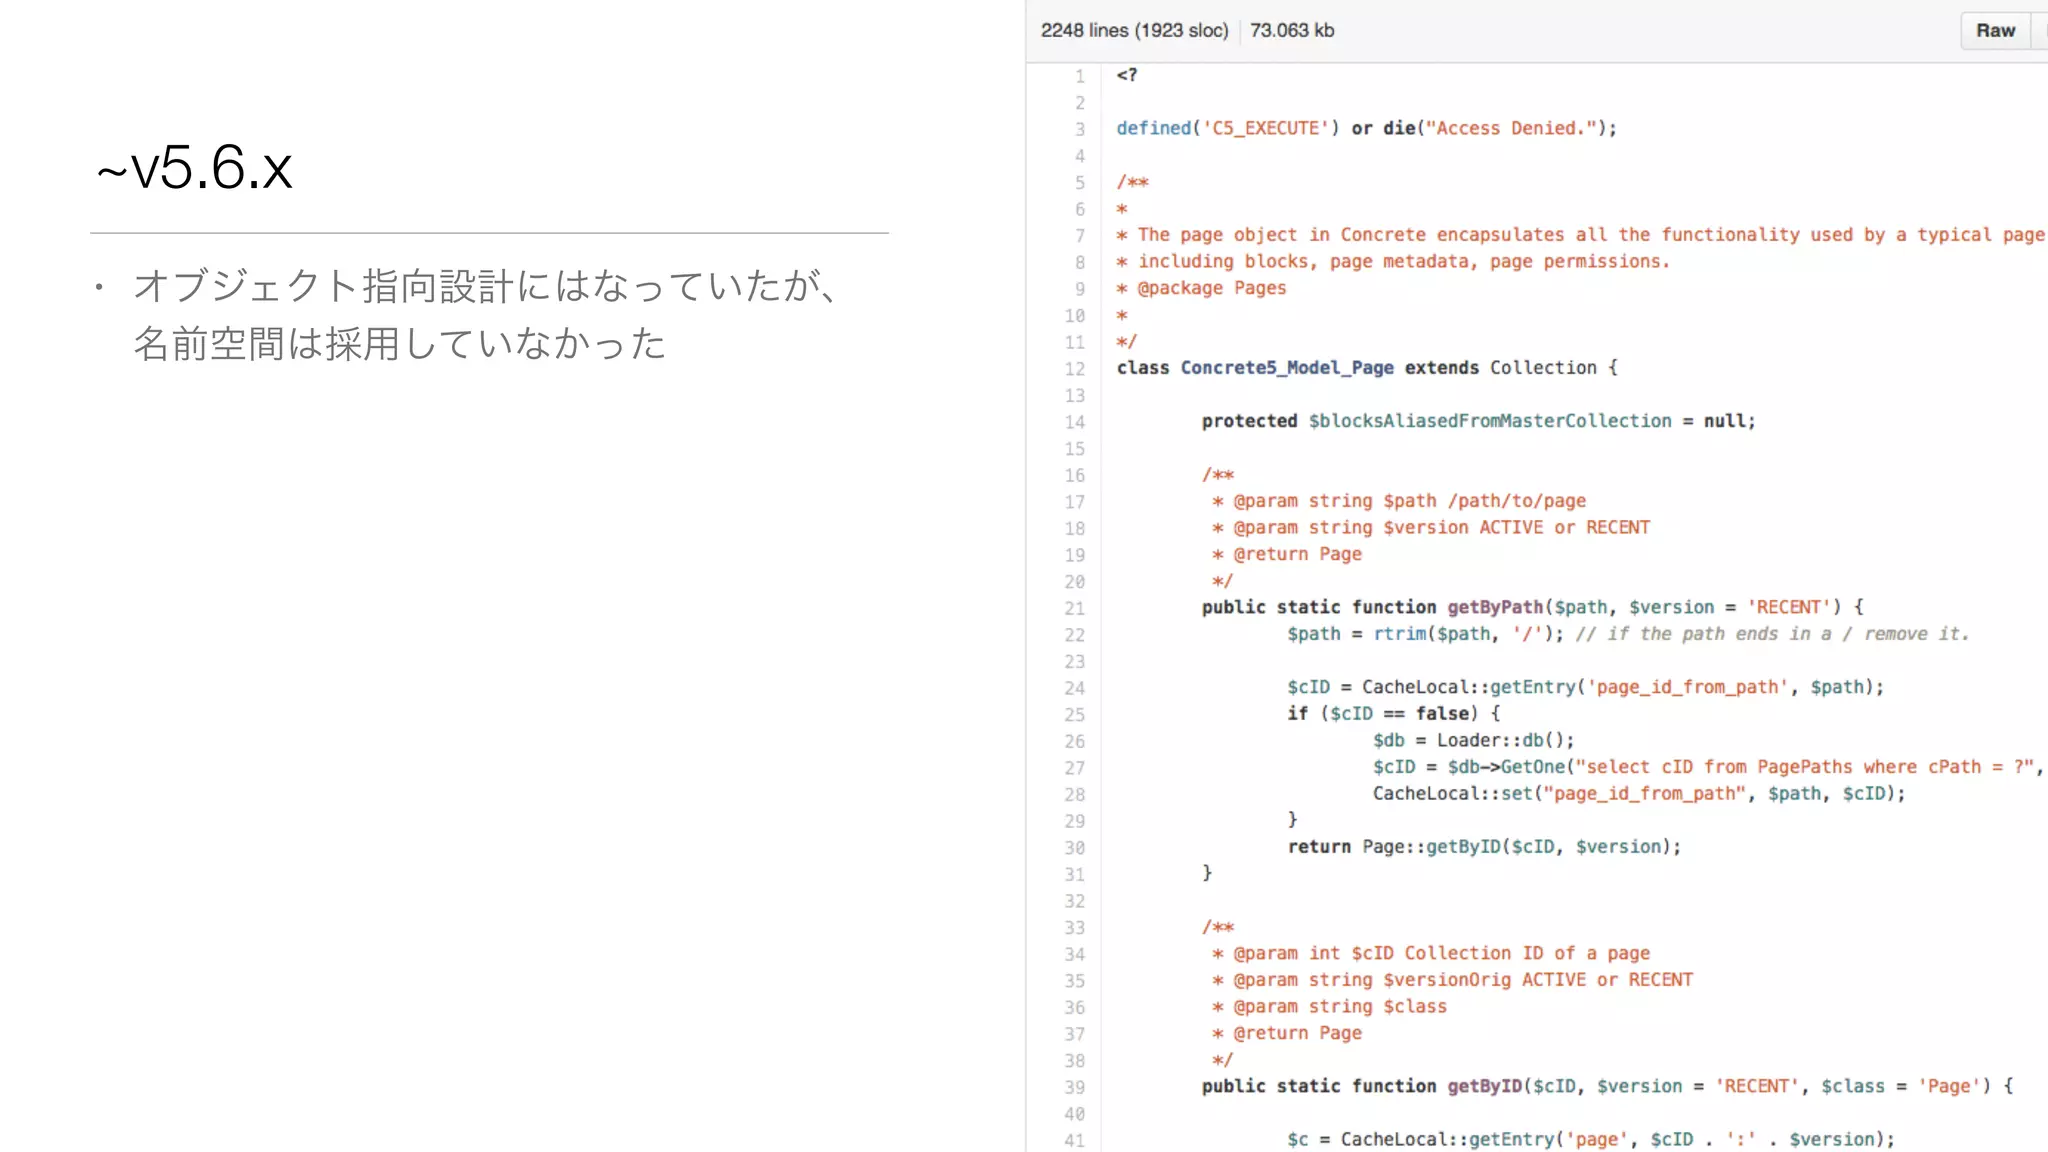Select line number 39 in the gutter

point(1075,1087)
